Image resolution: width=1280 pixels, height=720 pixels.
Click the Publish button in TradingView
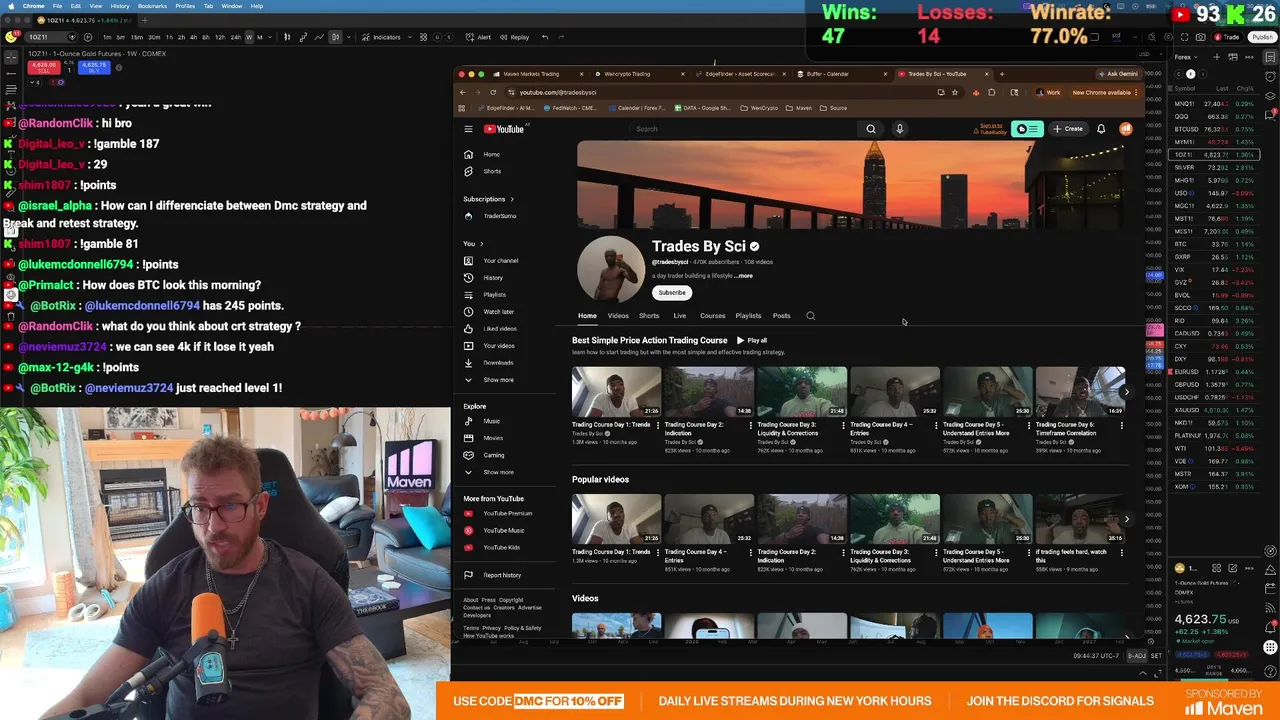point(1262,37)
